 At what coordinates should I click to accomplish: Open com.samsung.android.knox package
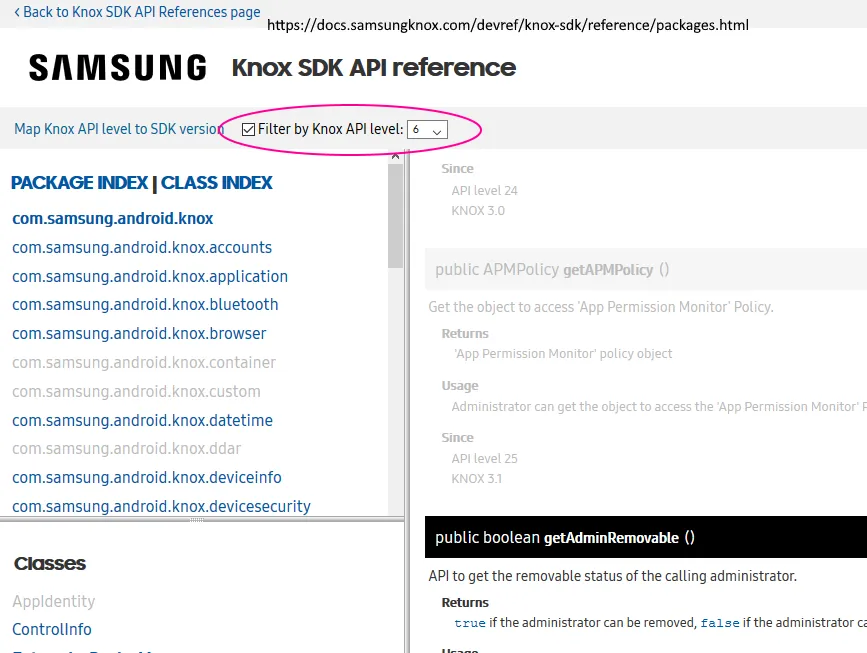click(113, 218)
